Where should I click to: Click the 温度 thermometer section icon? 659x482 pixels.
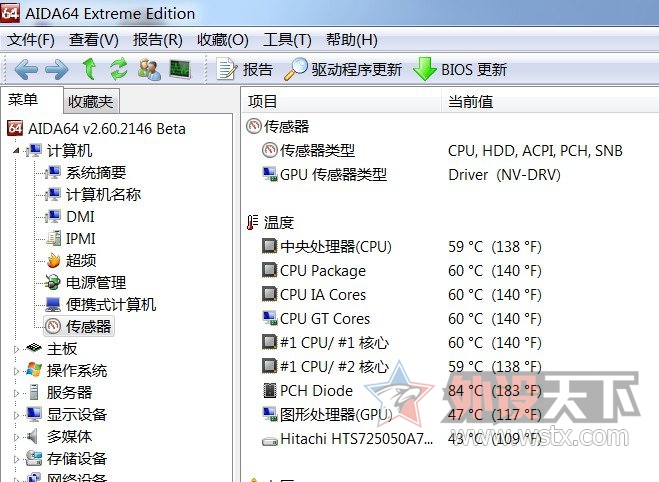click(x=252, y=222)
